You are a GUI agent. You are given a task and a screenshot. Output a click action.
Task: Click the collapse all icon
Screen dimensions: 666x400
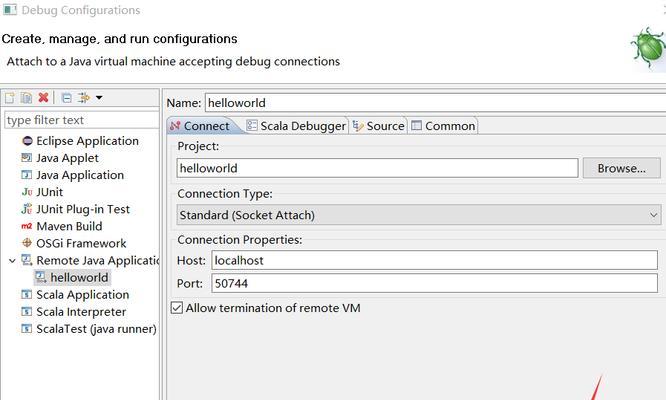coord(67,98)
